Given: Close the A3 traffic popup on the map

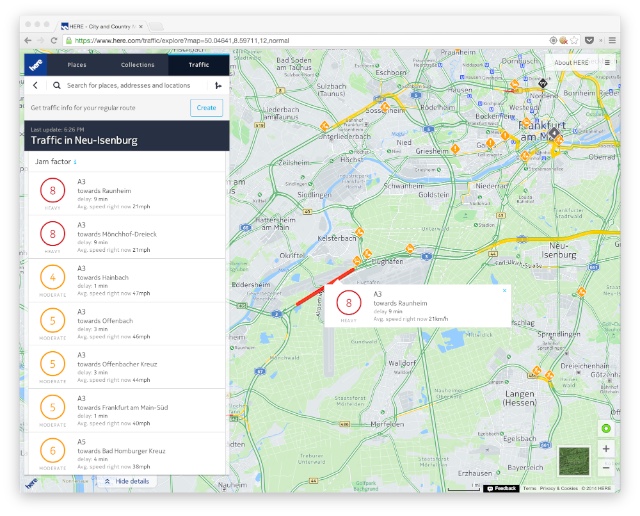Looking at the screenshot, I should (504, 291).
